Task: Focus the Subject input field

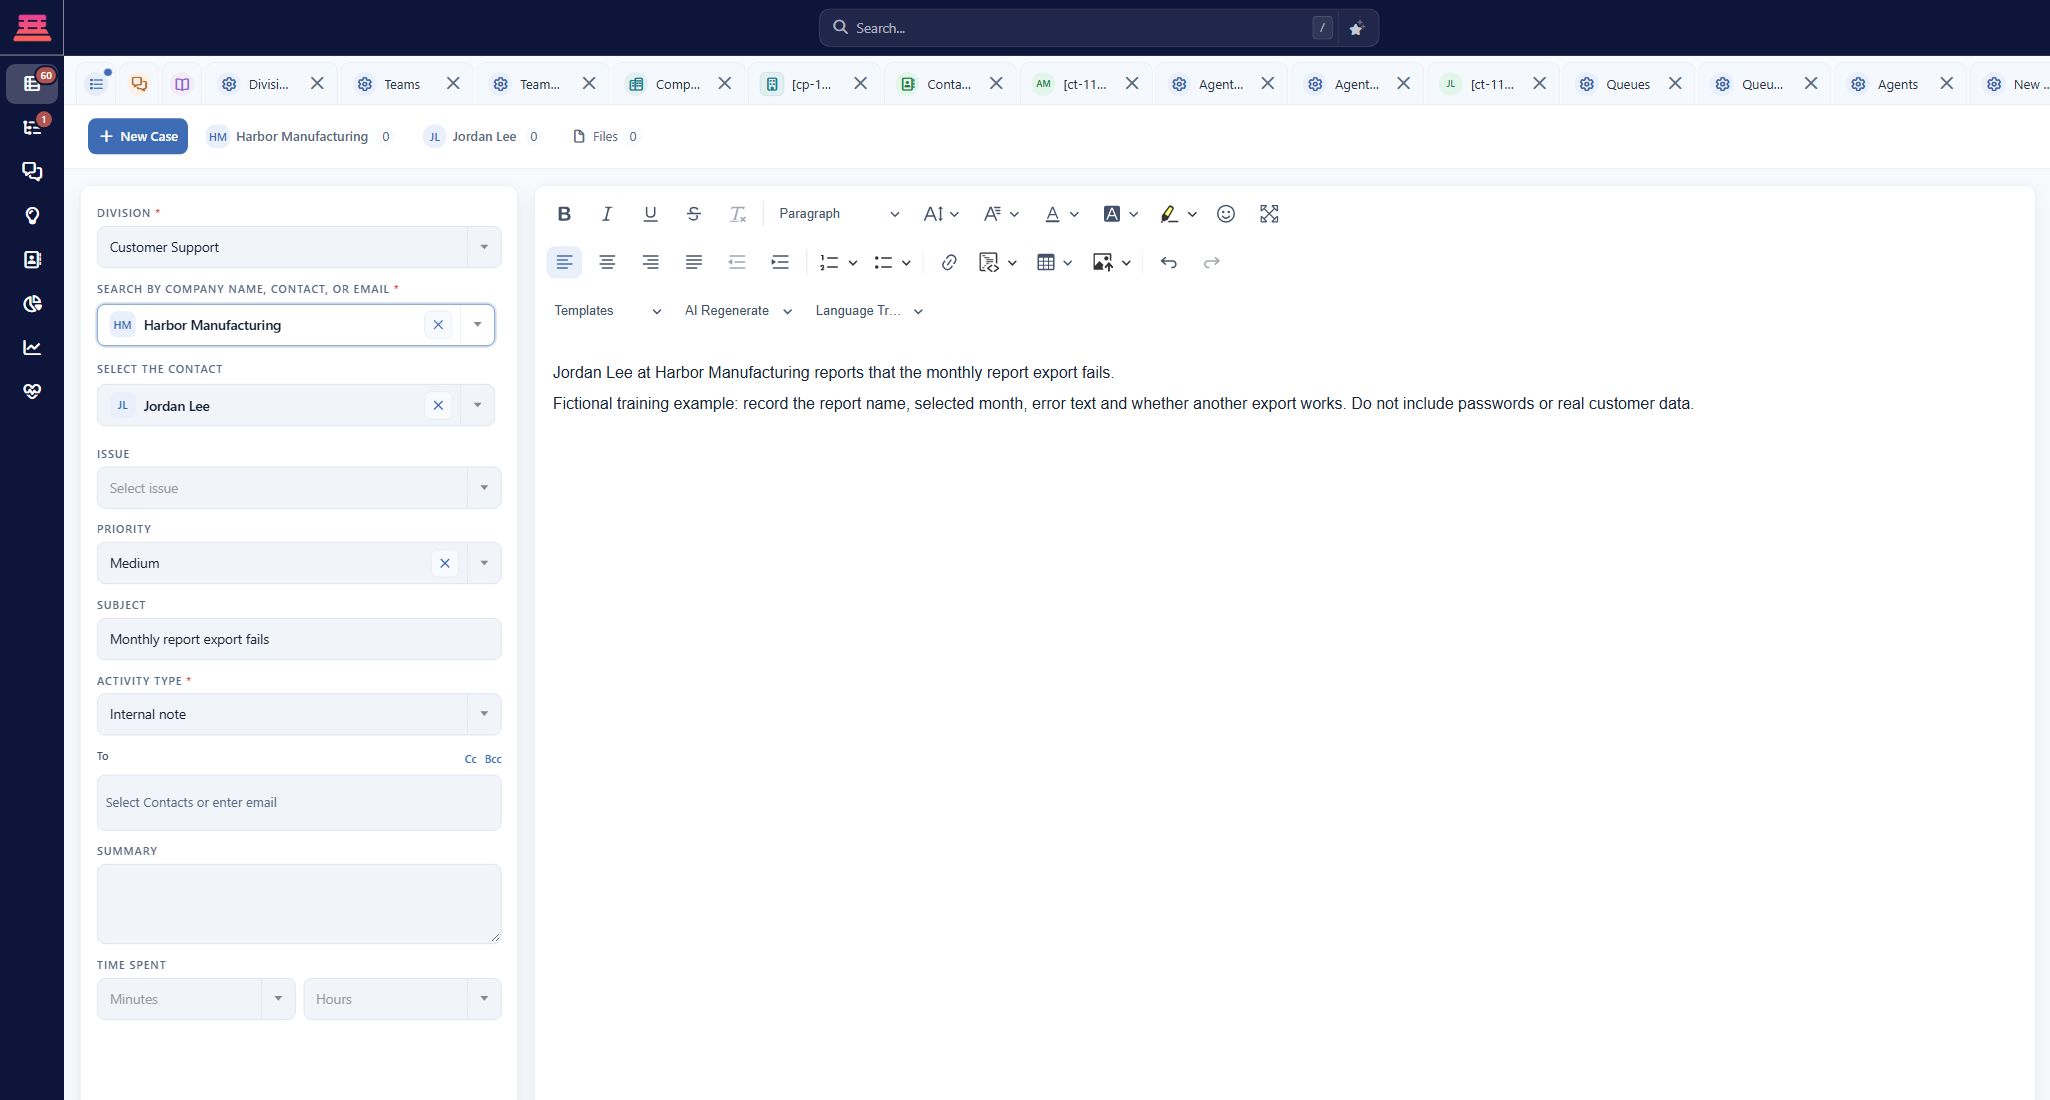Action: point(299,639)
